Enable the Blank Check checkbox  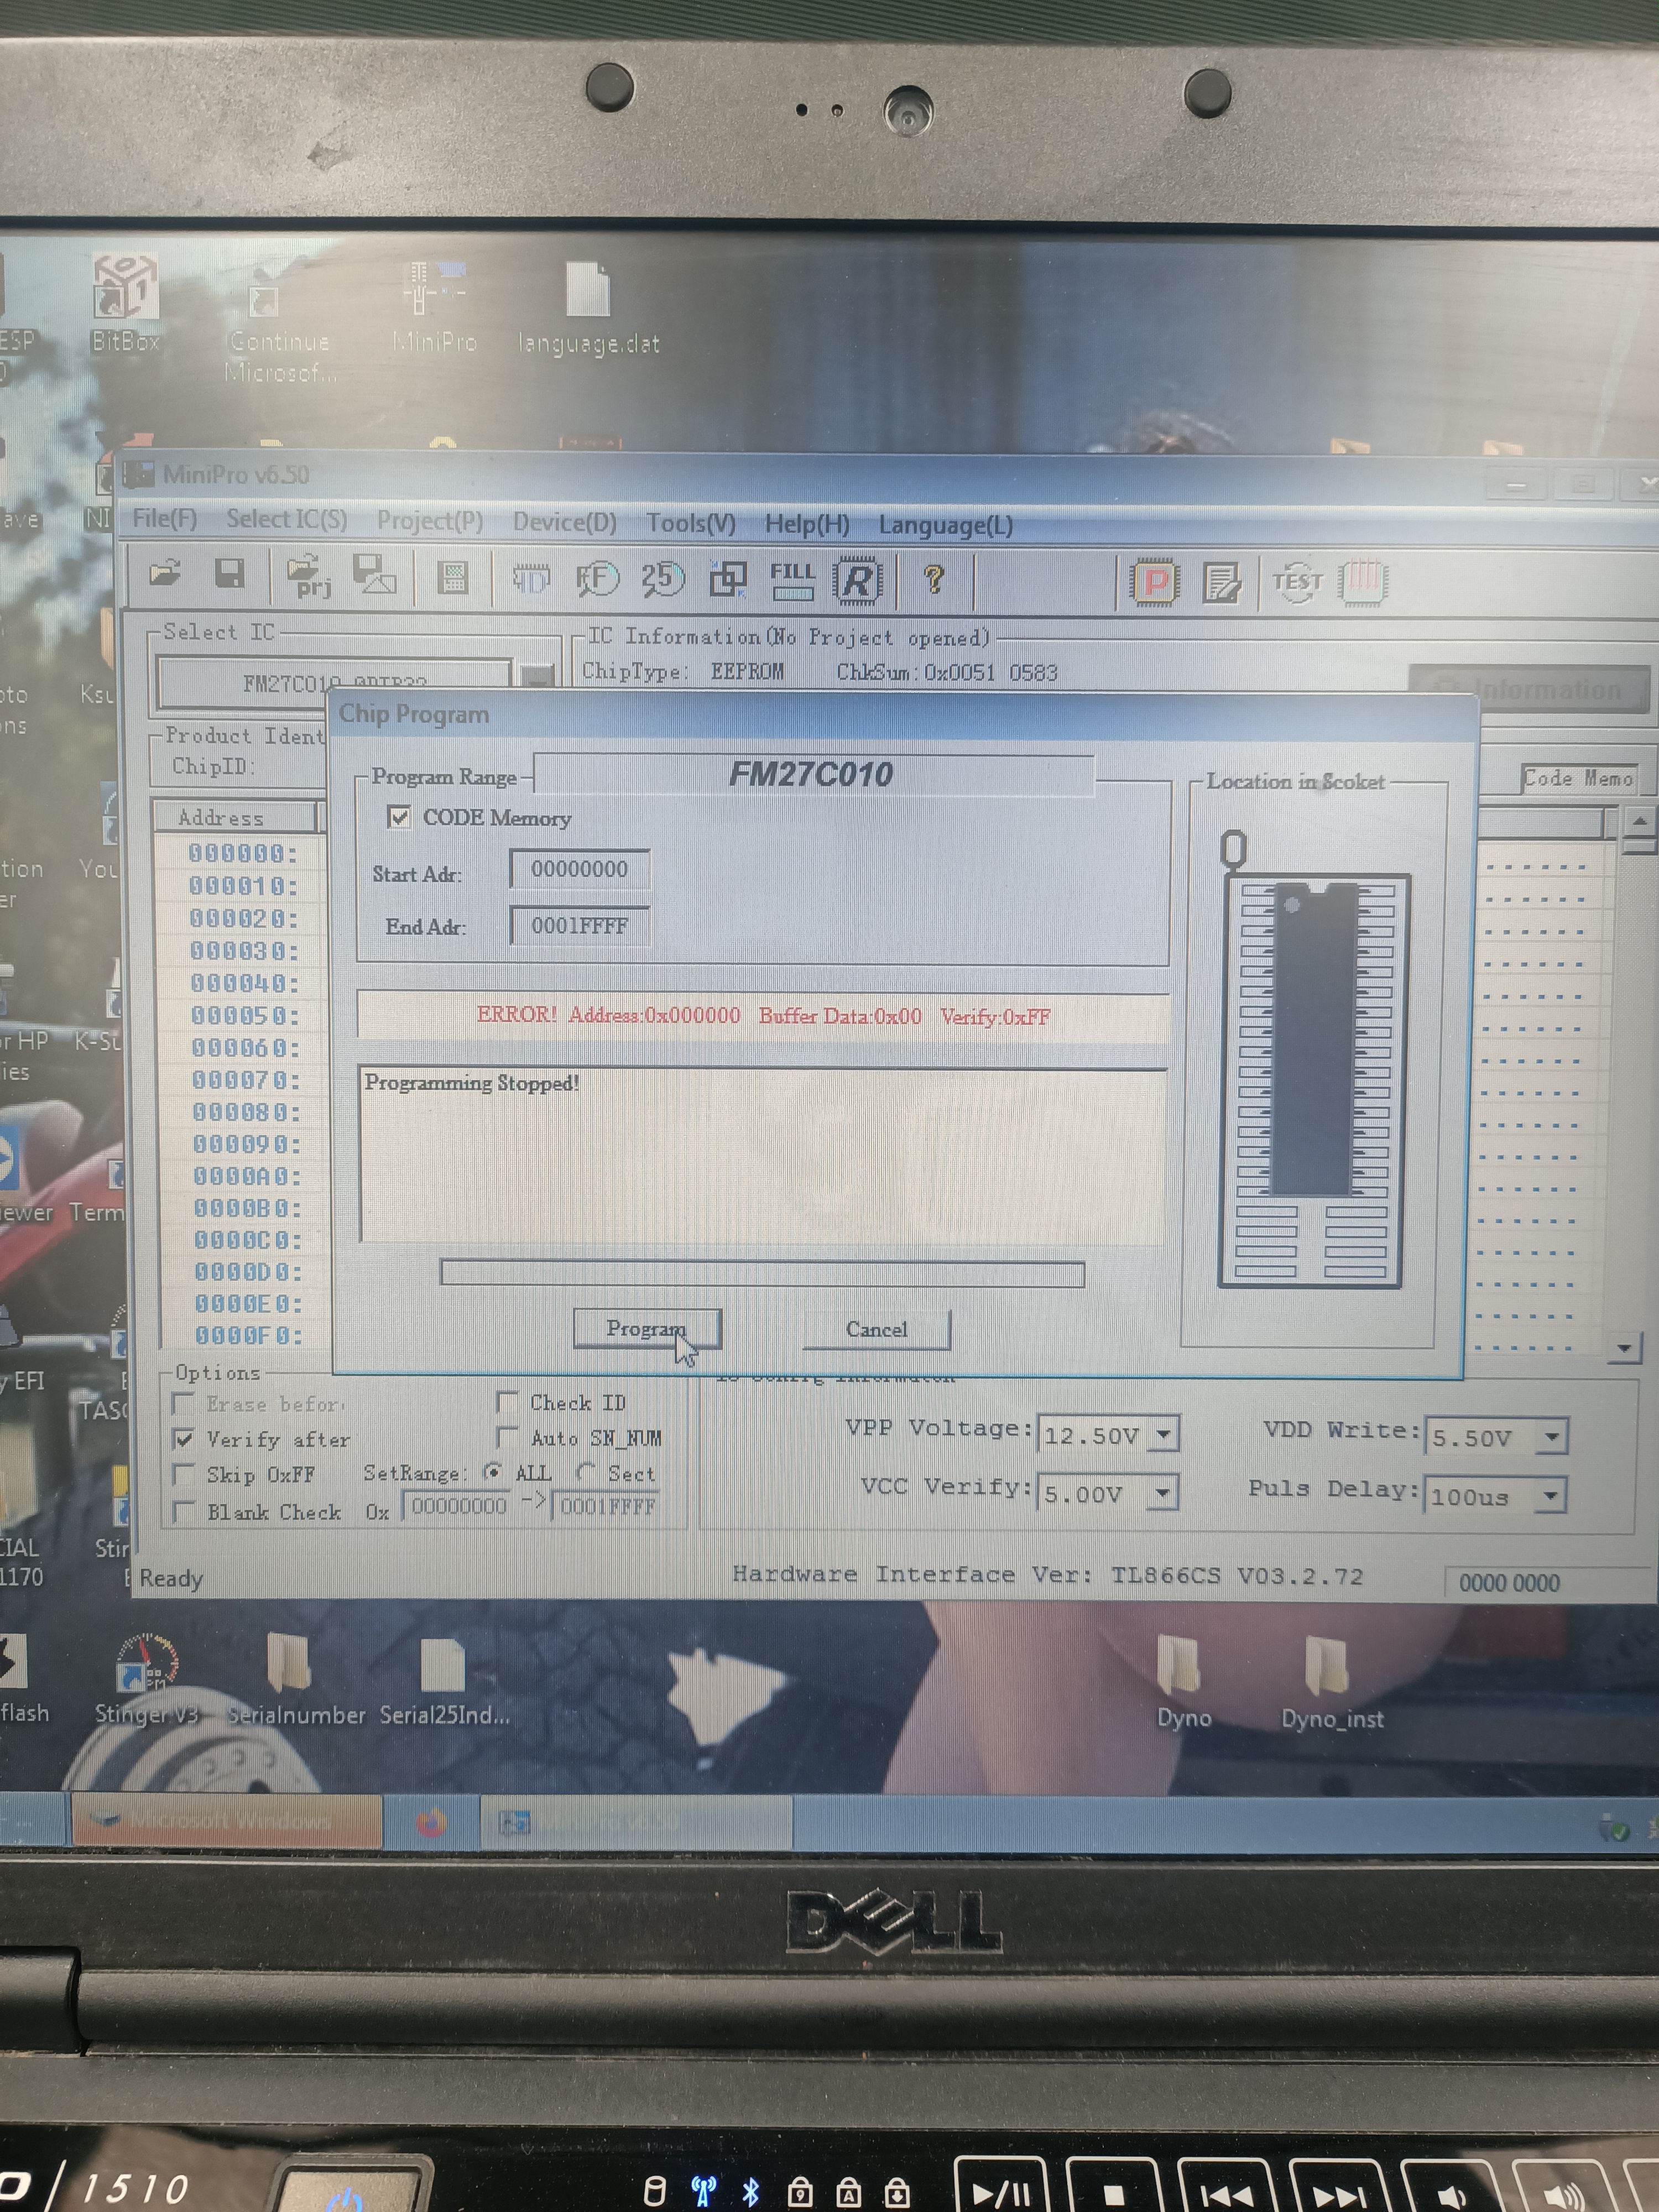[184, 1511]
